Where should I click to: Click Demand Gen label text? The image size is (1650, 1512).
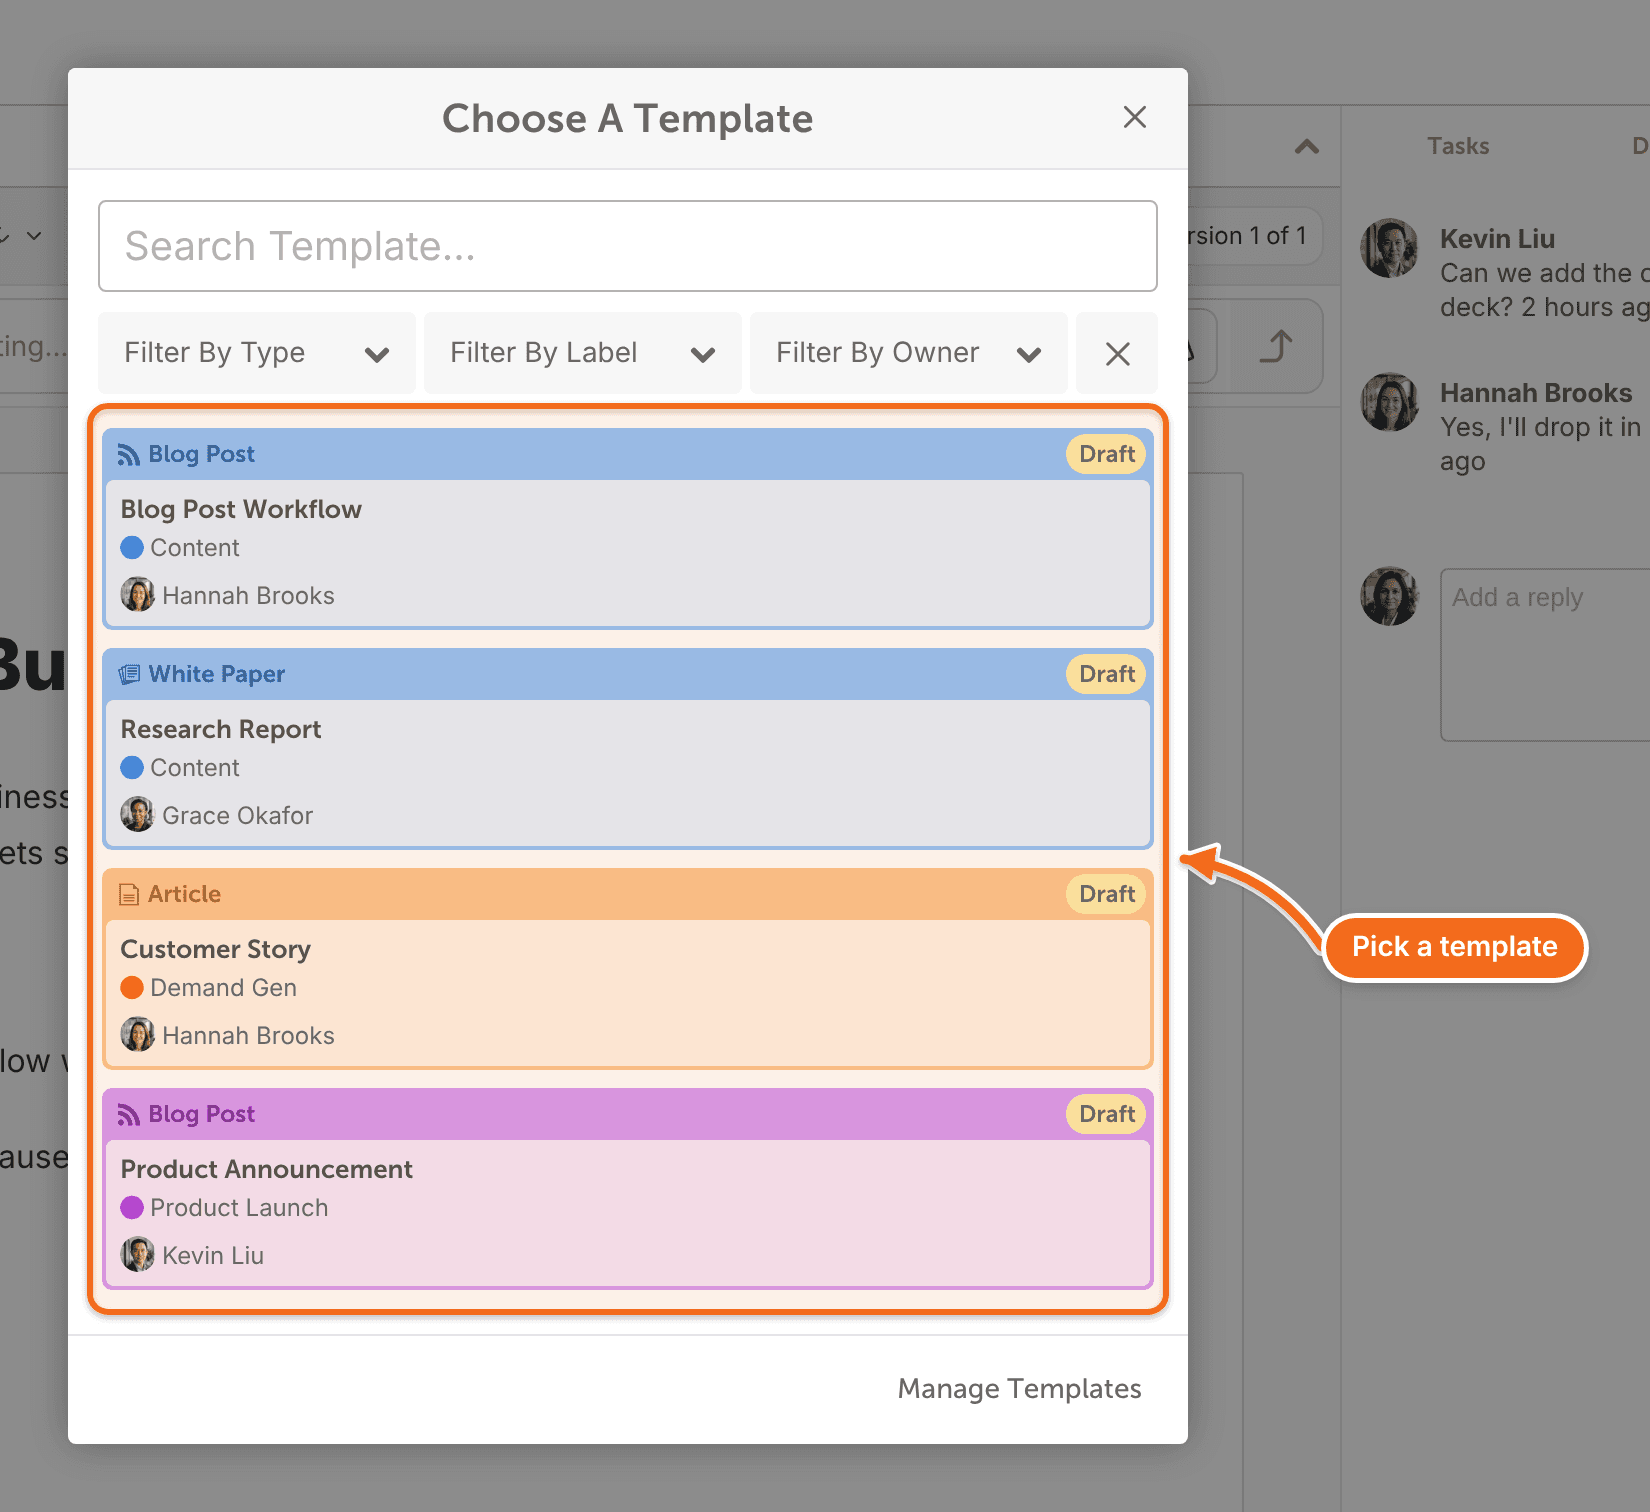pos(224,988)
